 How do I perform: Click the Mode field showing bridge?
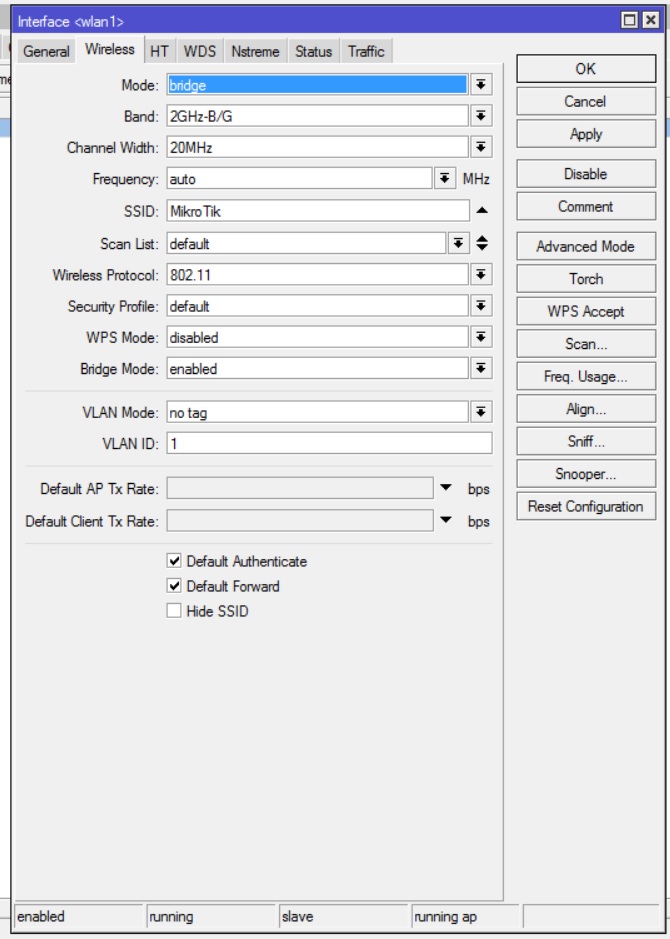[x=317, y=85]
